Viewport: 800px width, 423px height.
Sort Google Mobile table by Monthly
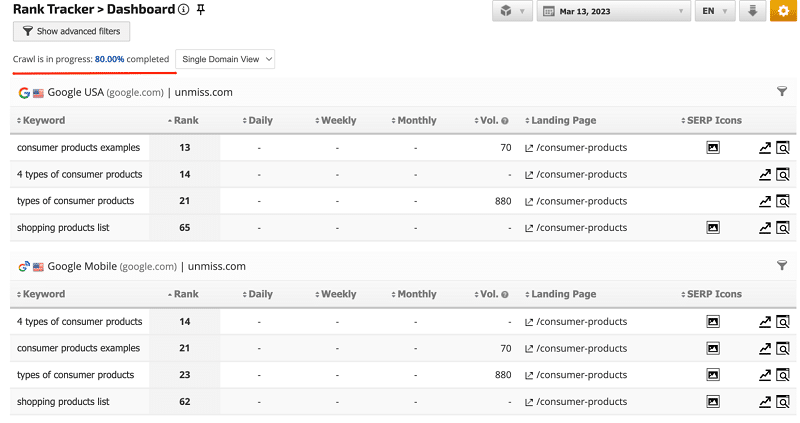coord(414,294)
